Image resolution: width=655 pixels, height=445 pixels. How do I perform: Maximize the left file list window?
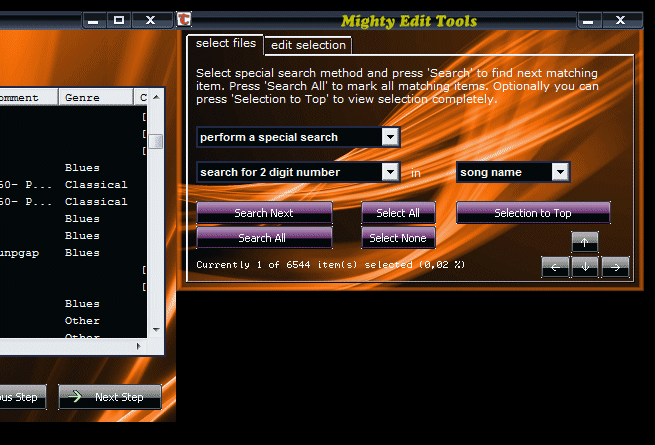pyautogui.click(x=120, y=20)
